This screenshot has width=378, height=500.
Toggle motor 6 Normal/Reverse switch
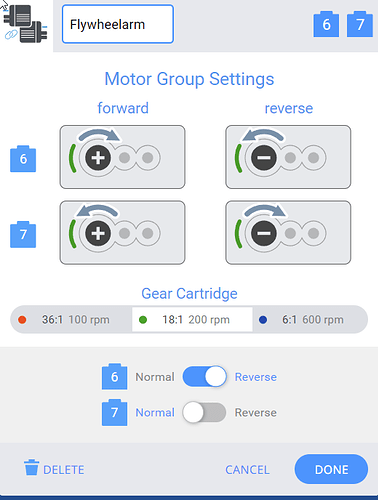click(204, 377)
